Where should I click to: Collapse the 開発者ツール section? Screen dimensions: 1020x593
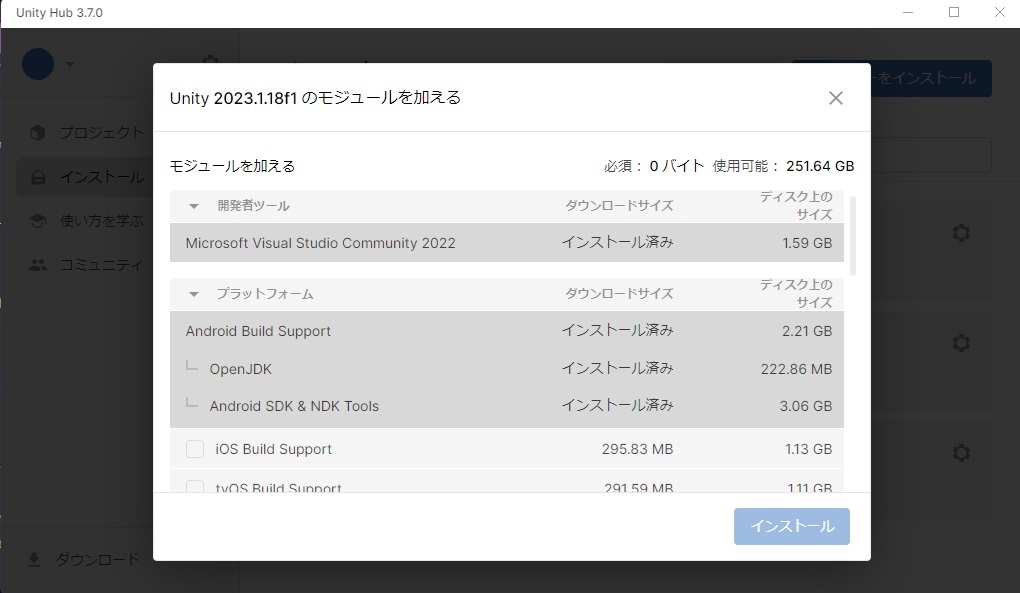pos(193,206)
